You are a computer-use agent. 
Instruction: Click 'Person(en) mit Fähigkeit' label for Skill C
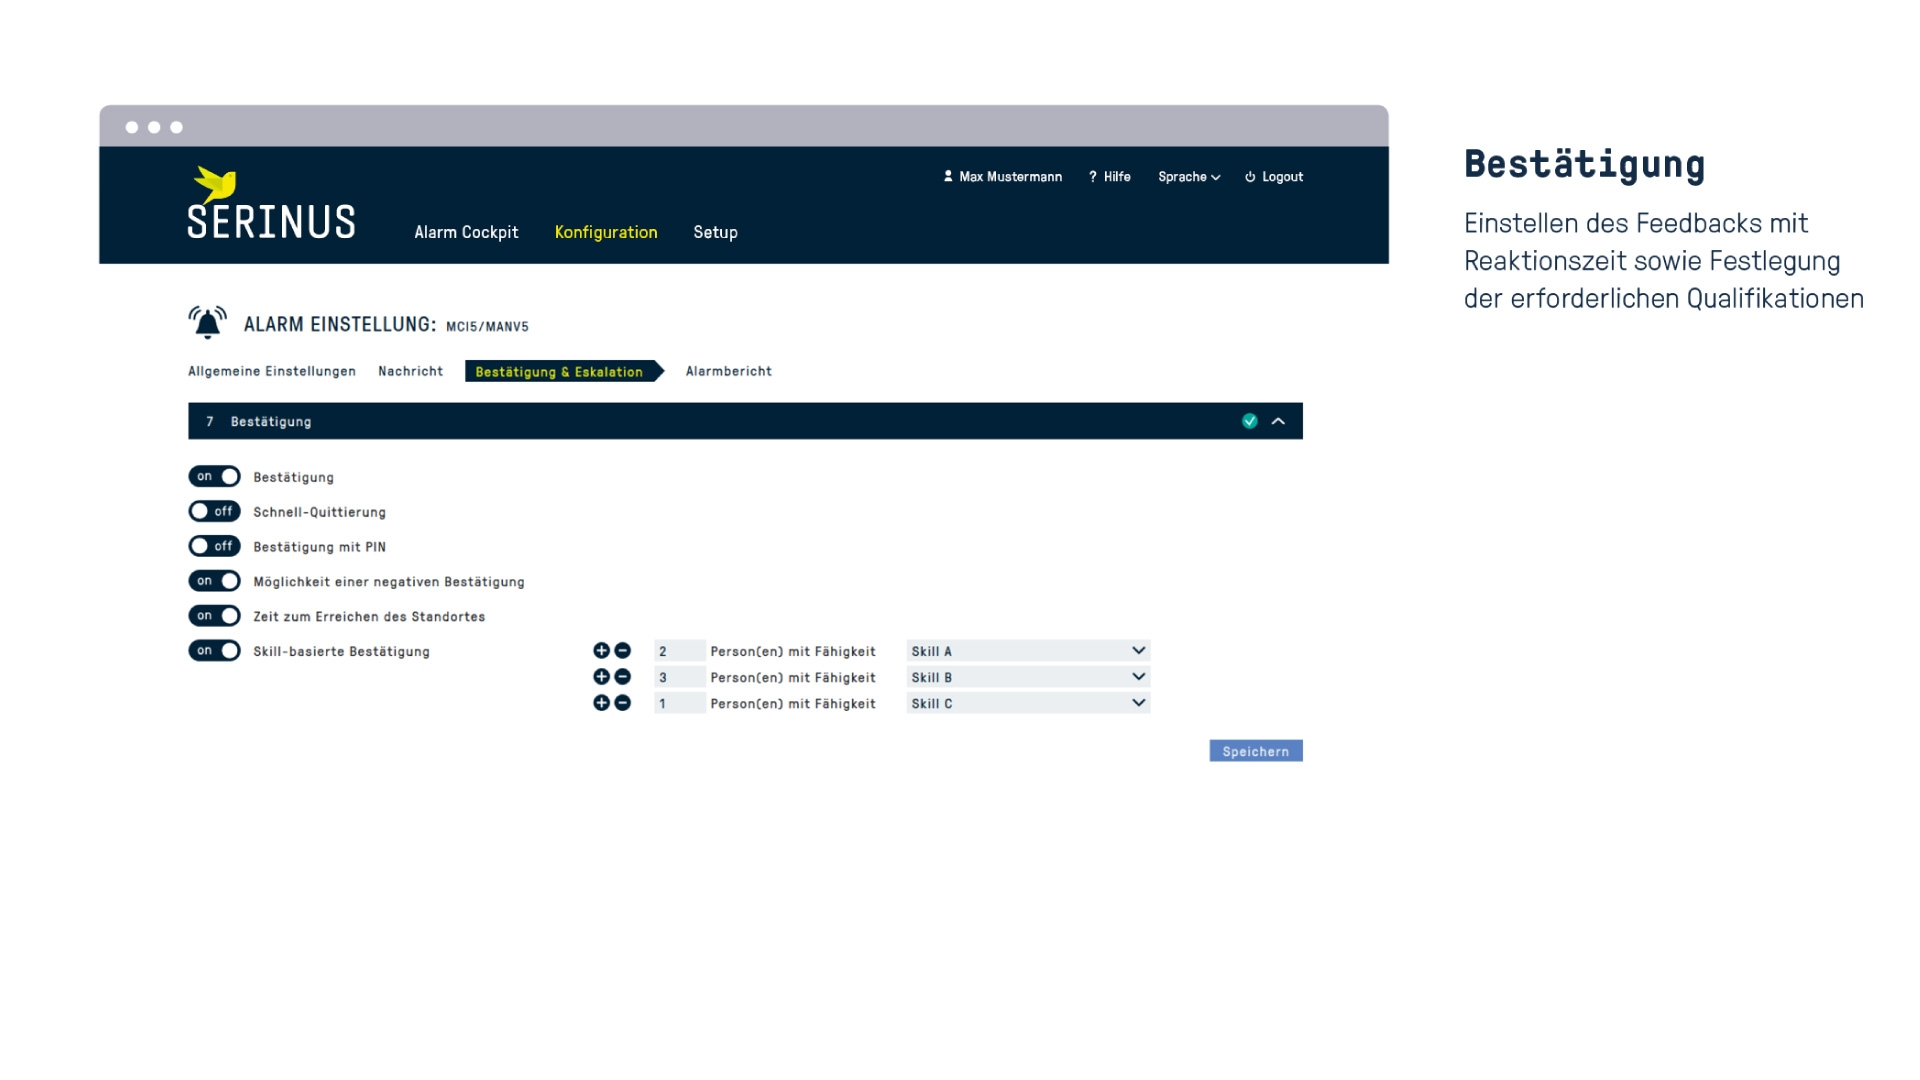point(793,704)
